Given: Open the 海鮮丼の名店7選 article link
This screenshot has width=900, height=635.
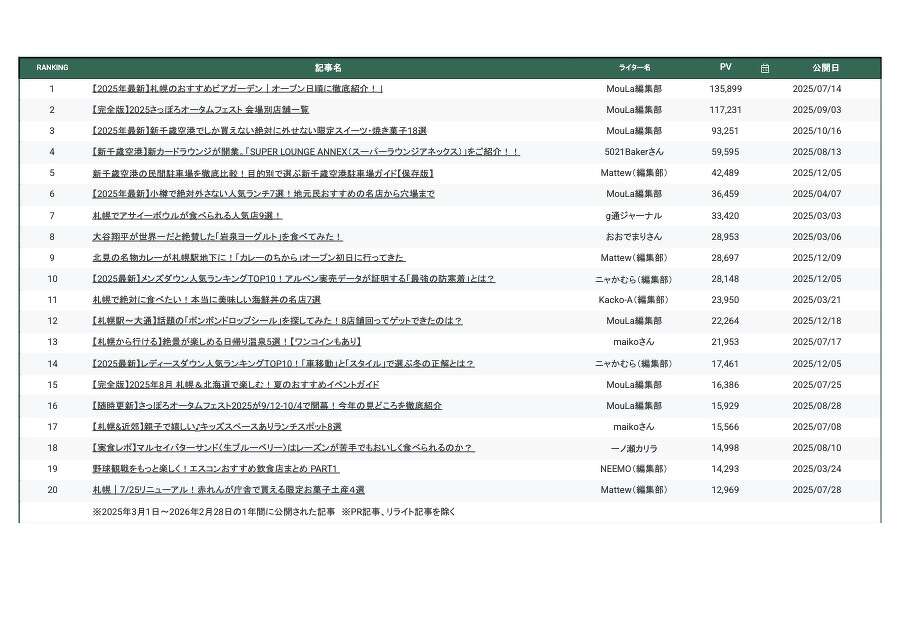Looking at the screenshot, I should click(x=206, y=300).
